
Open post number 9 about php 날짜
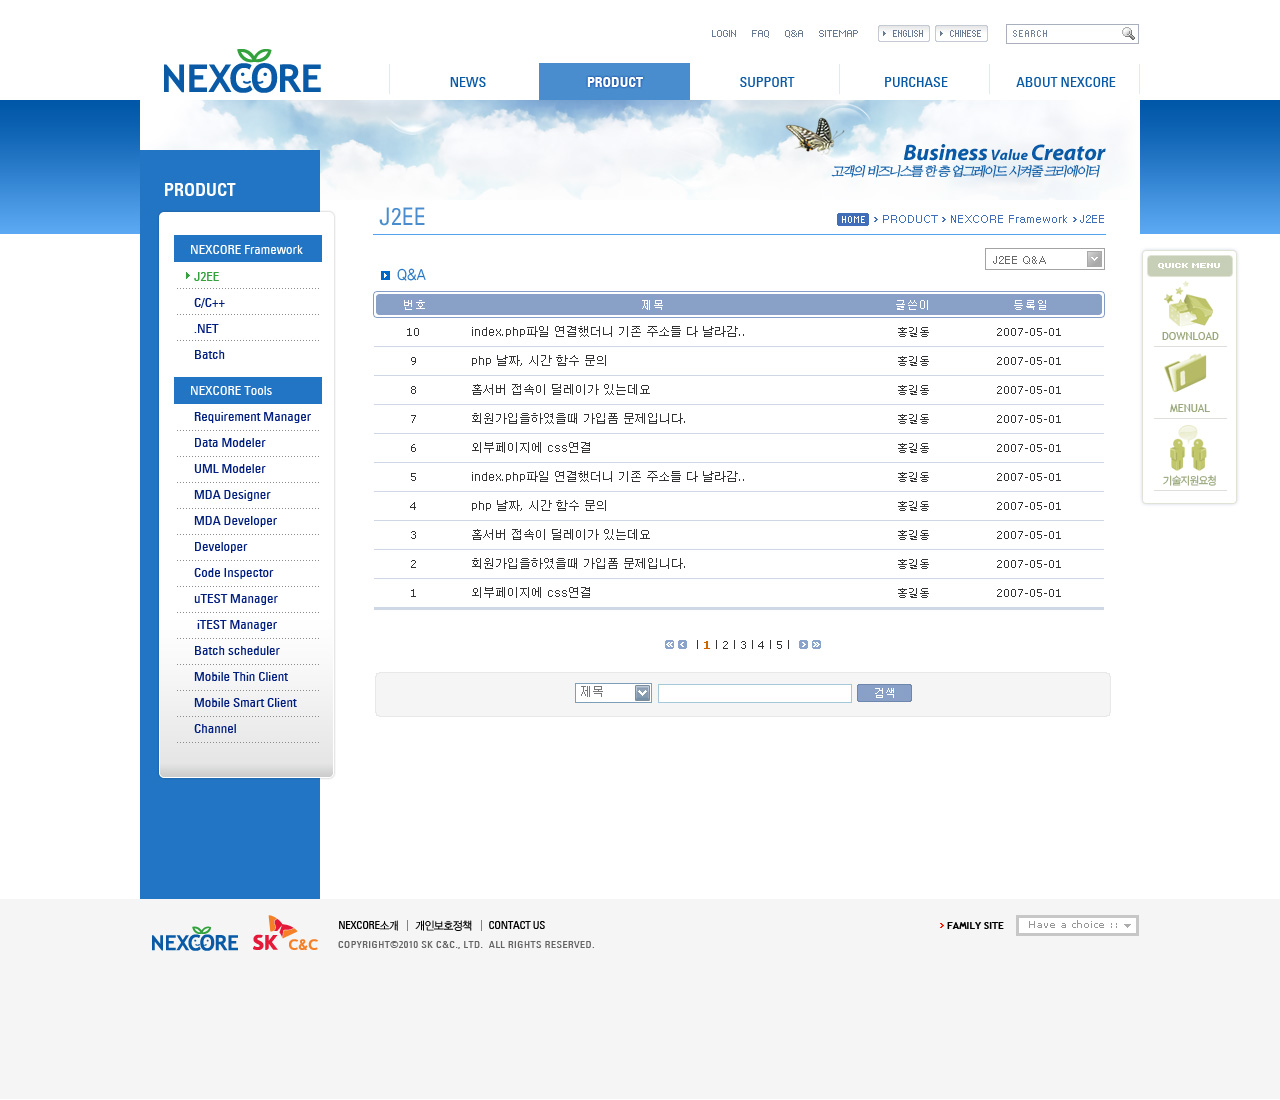click(539, 361)
